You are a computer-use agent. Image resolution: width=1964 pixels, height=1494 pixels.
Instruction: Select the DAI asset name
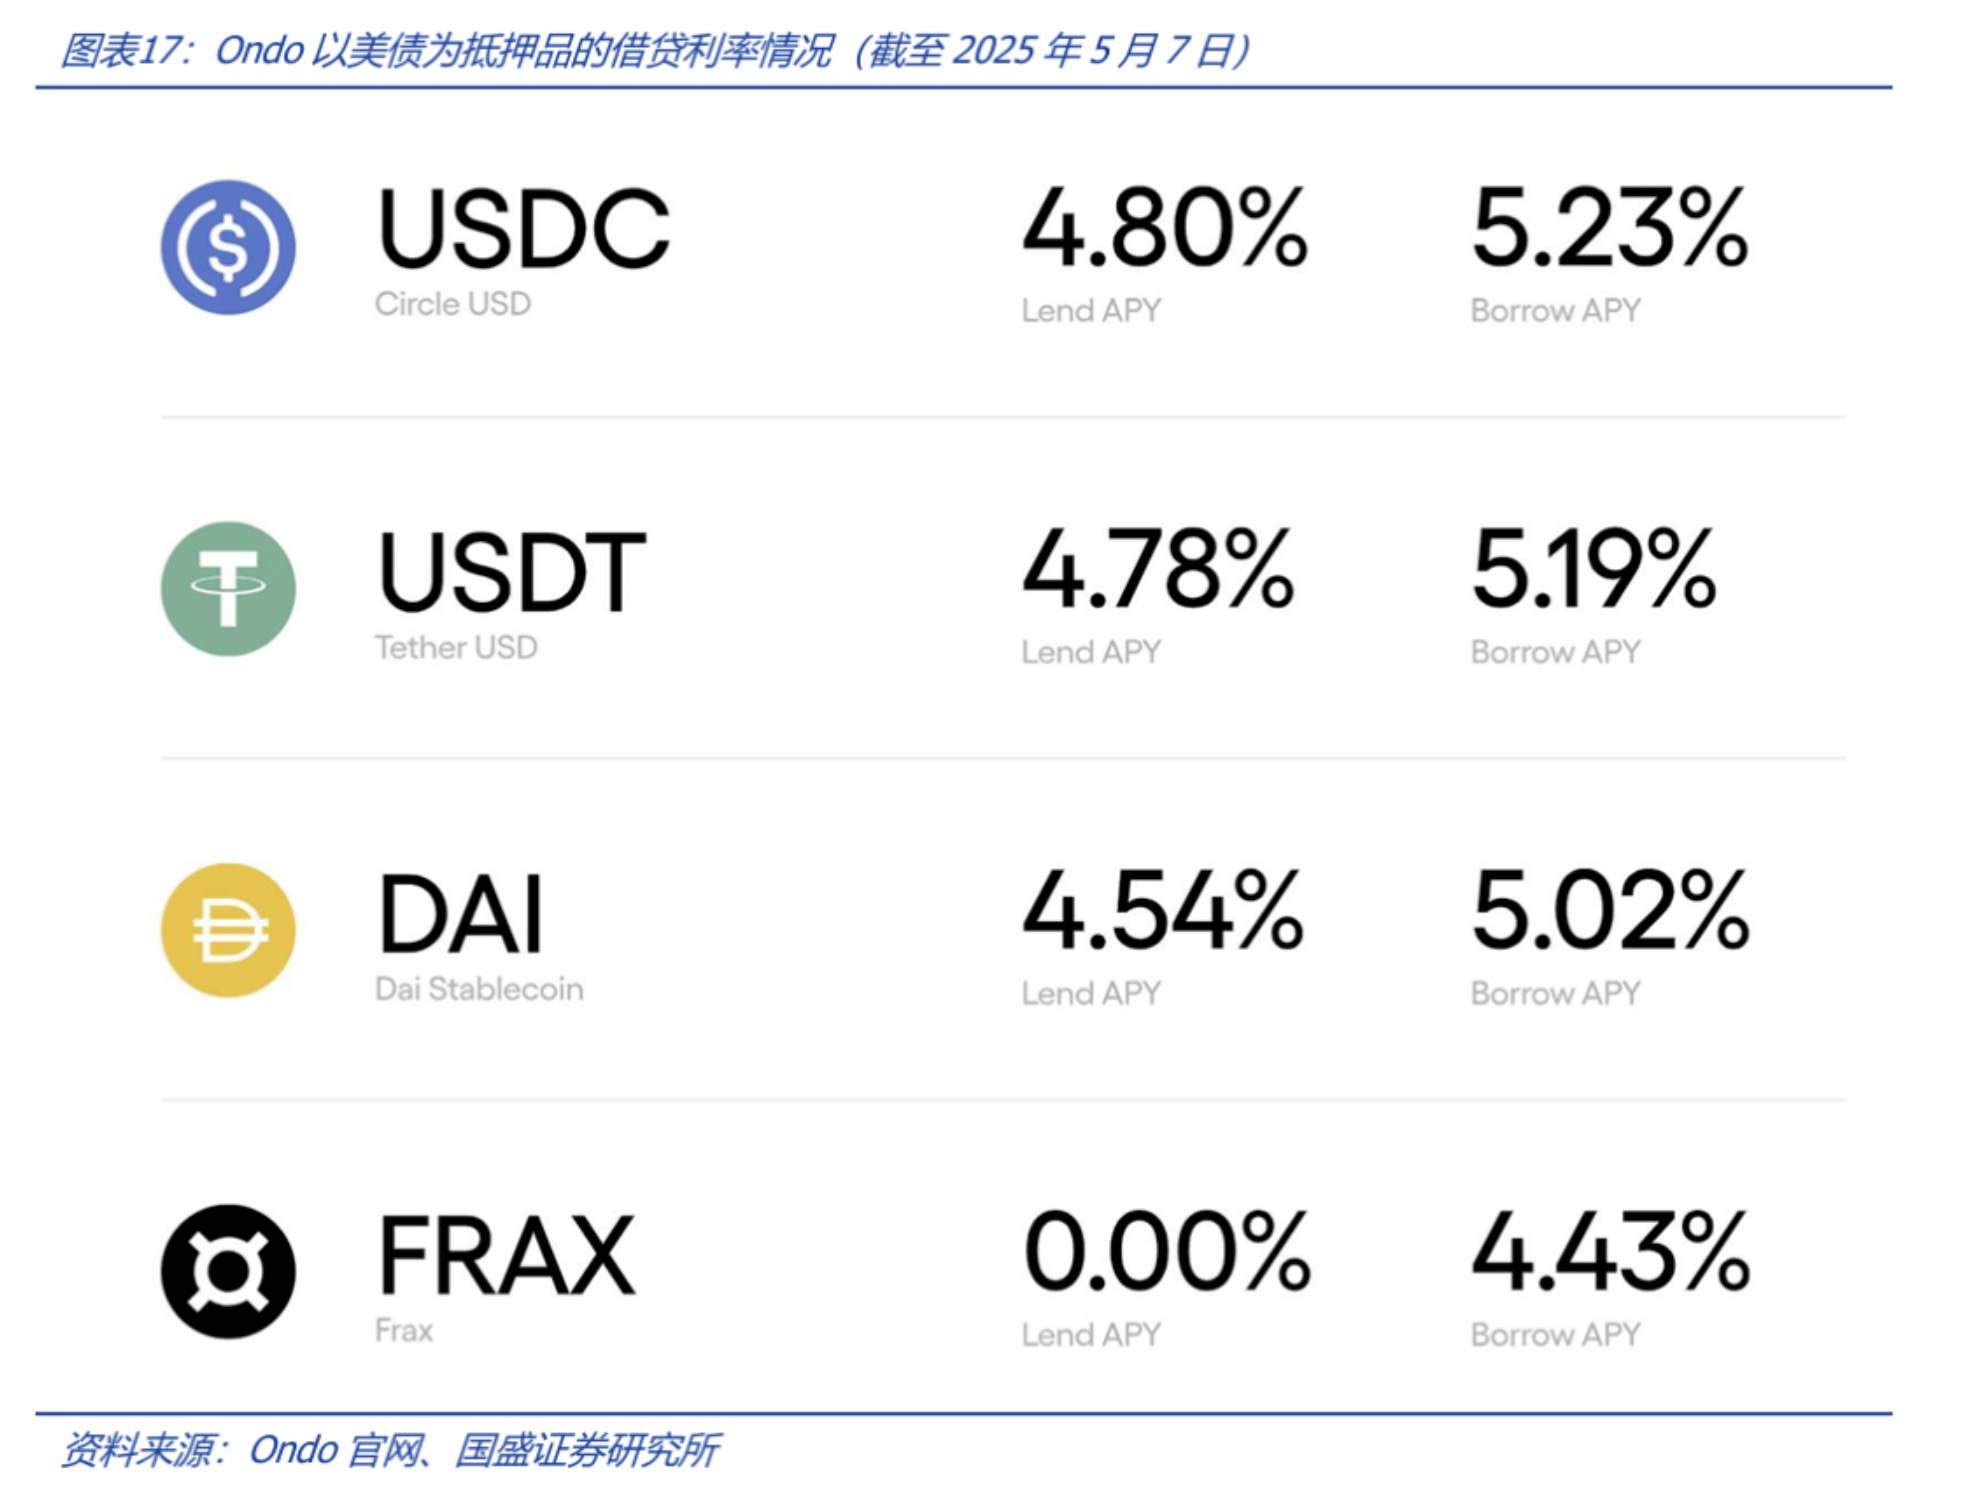point(460,912)
